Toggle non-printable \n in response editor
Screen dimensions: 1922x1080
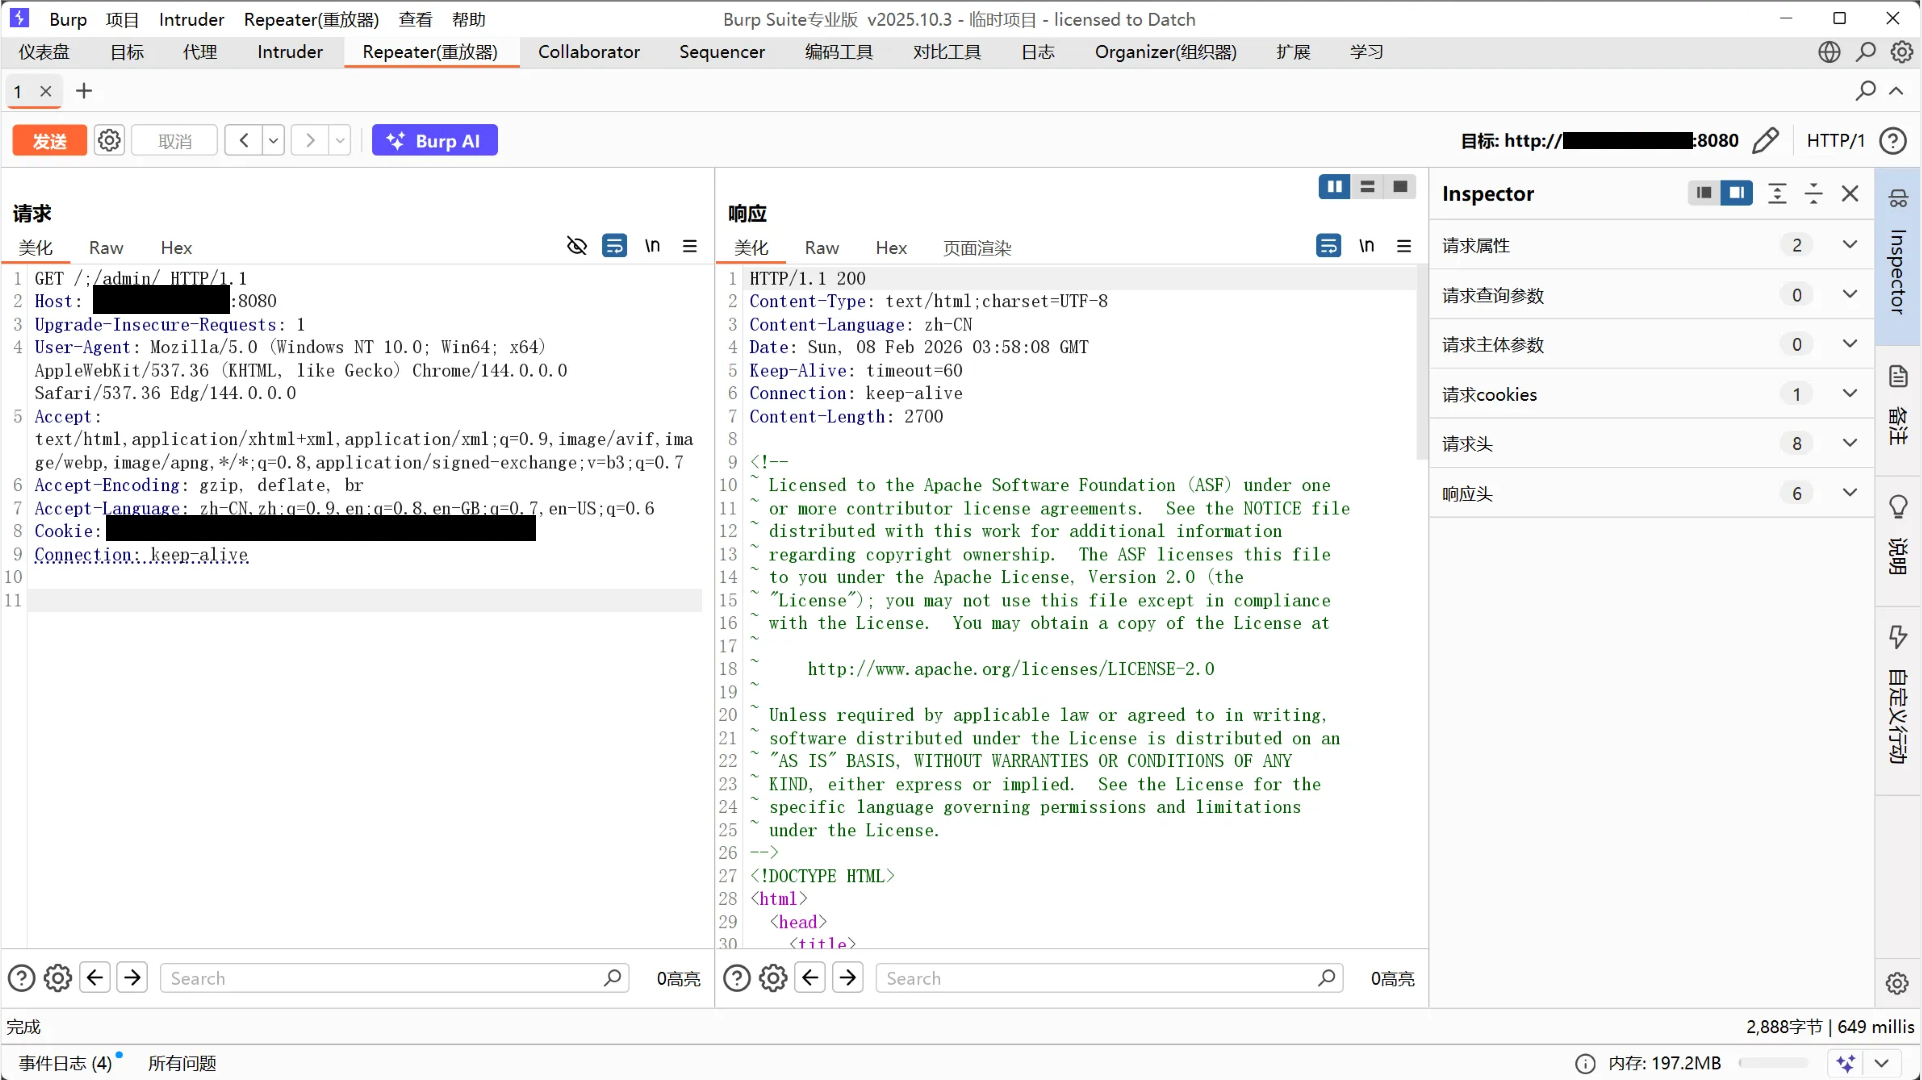pos(1366,246)
